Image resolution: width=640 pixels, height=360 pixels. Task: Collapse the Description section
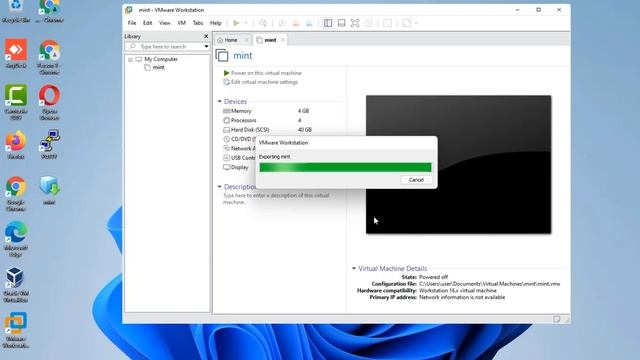coord(220,187)
